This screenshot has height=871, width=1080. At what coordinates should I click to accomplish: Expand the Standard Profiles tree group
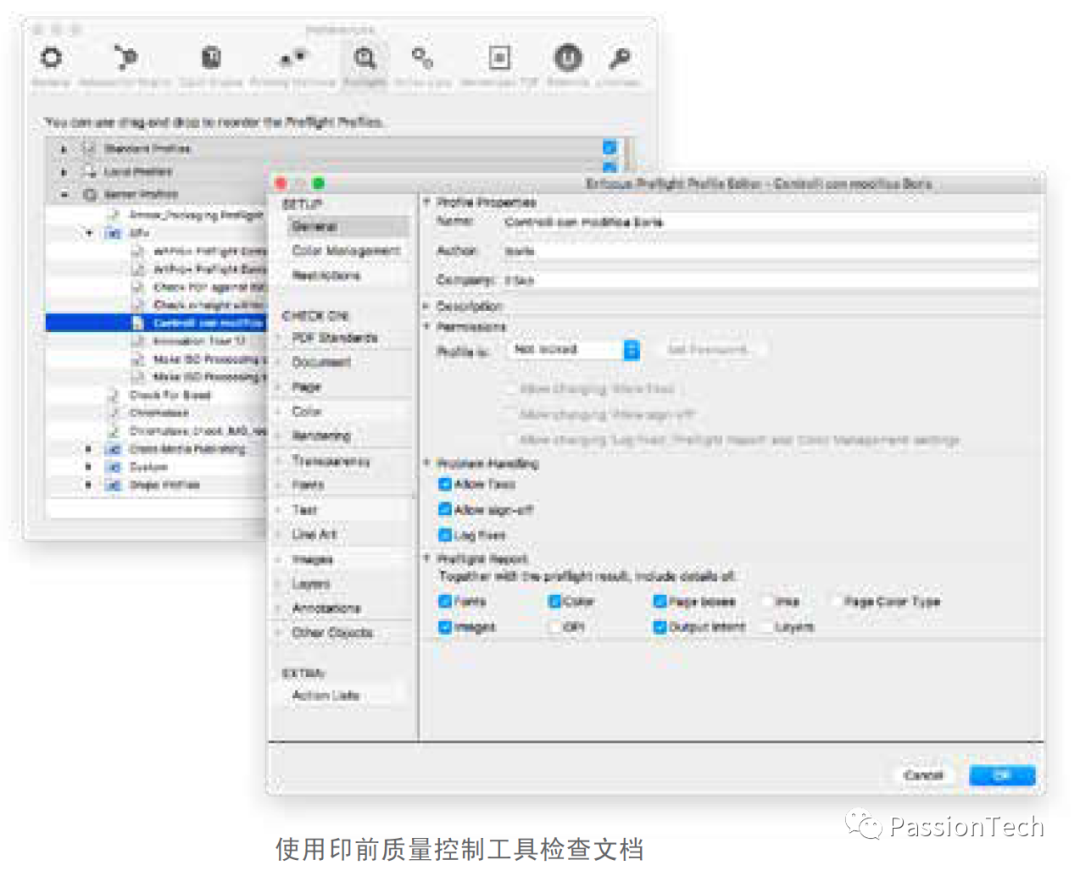click(x=64, y=148)
